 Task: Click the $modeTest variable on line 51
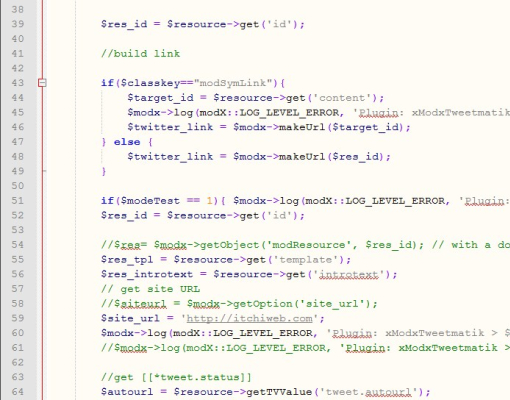point(150,201)
